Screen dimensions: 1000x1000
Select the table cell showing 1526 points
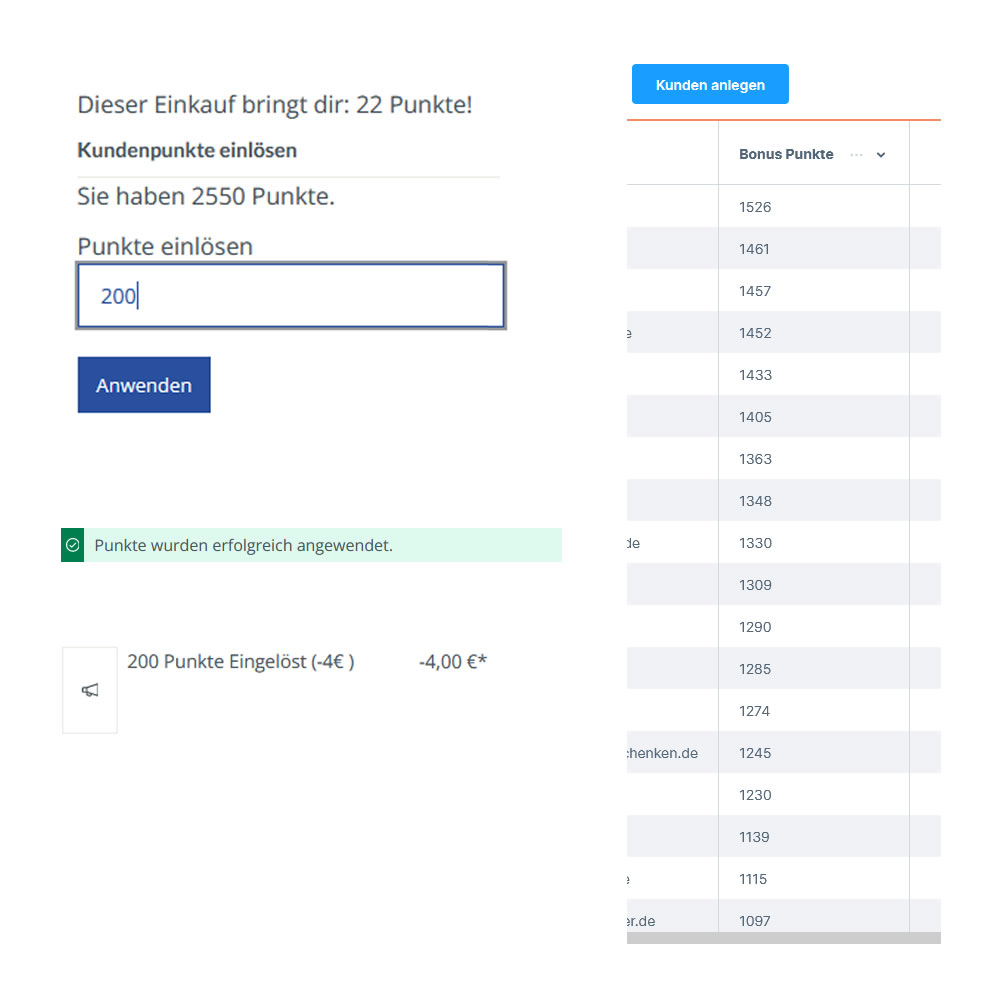tap(755, 207)
